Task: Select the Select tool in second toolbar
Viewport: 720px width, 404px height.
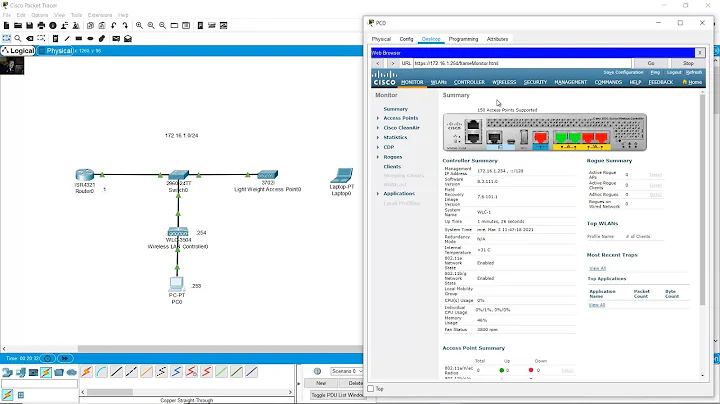Action: point(6,39)
